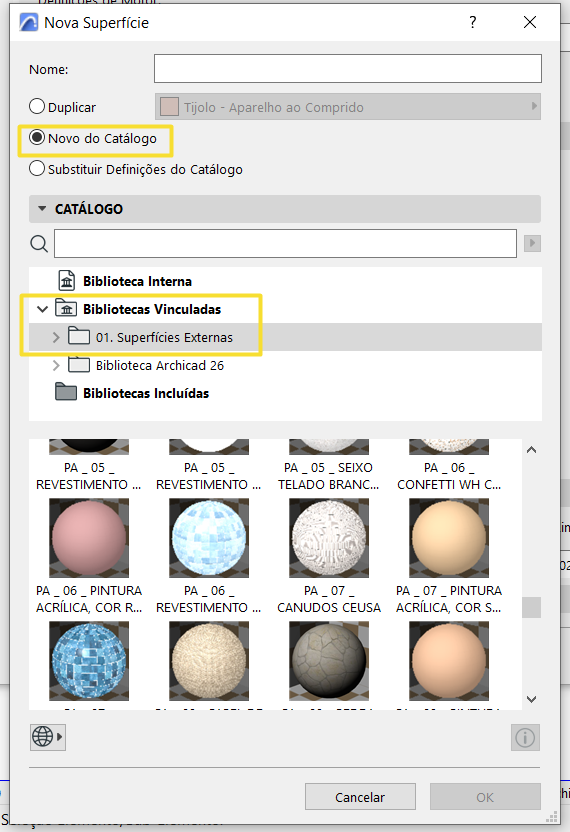
Task: Collapse the Bibliotecas Vinculadas tree node
Action: 42,309
